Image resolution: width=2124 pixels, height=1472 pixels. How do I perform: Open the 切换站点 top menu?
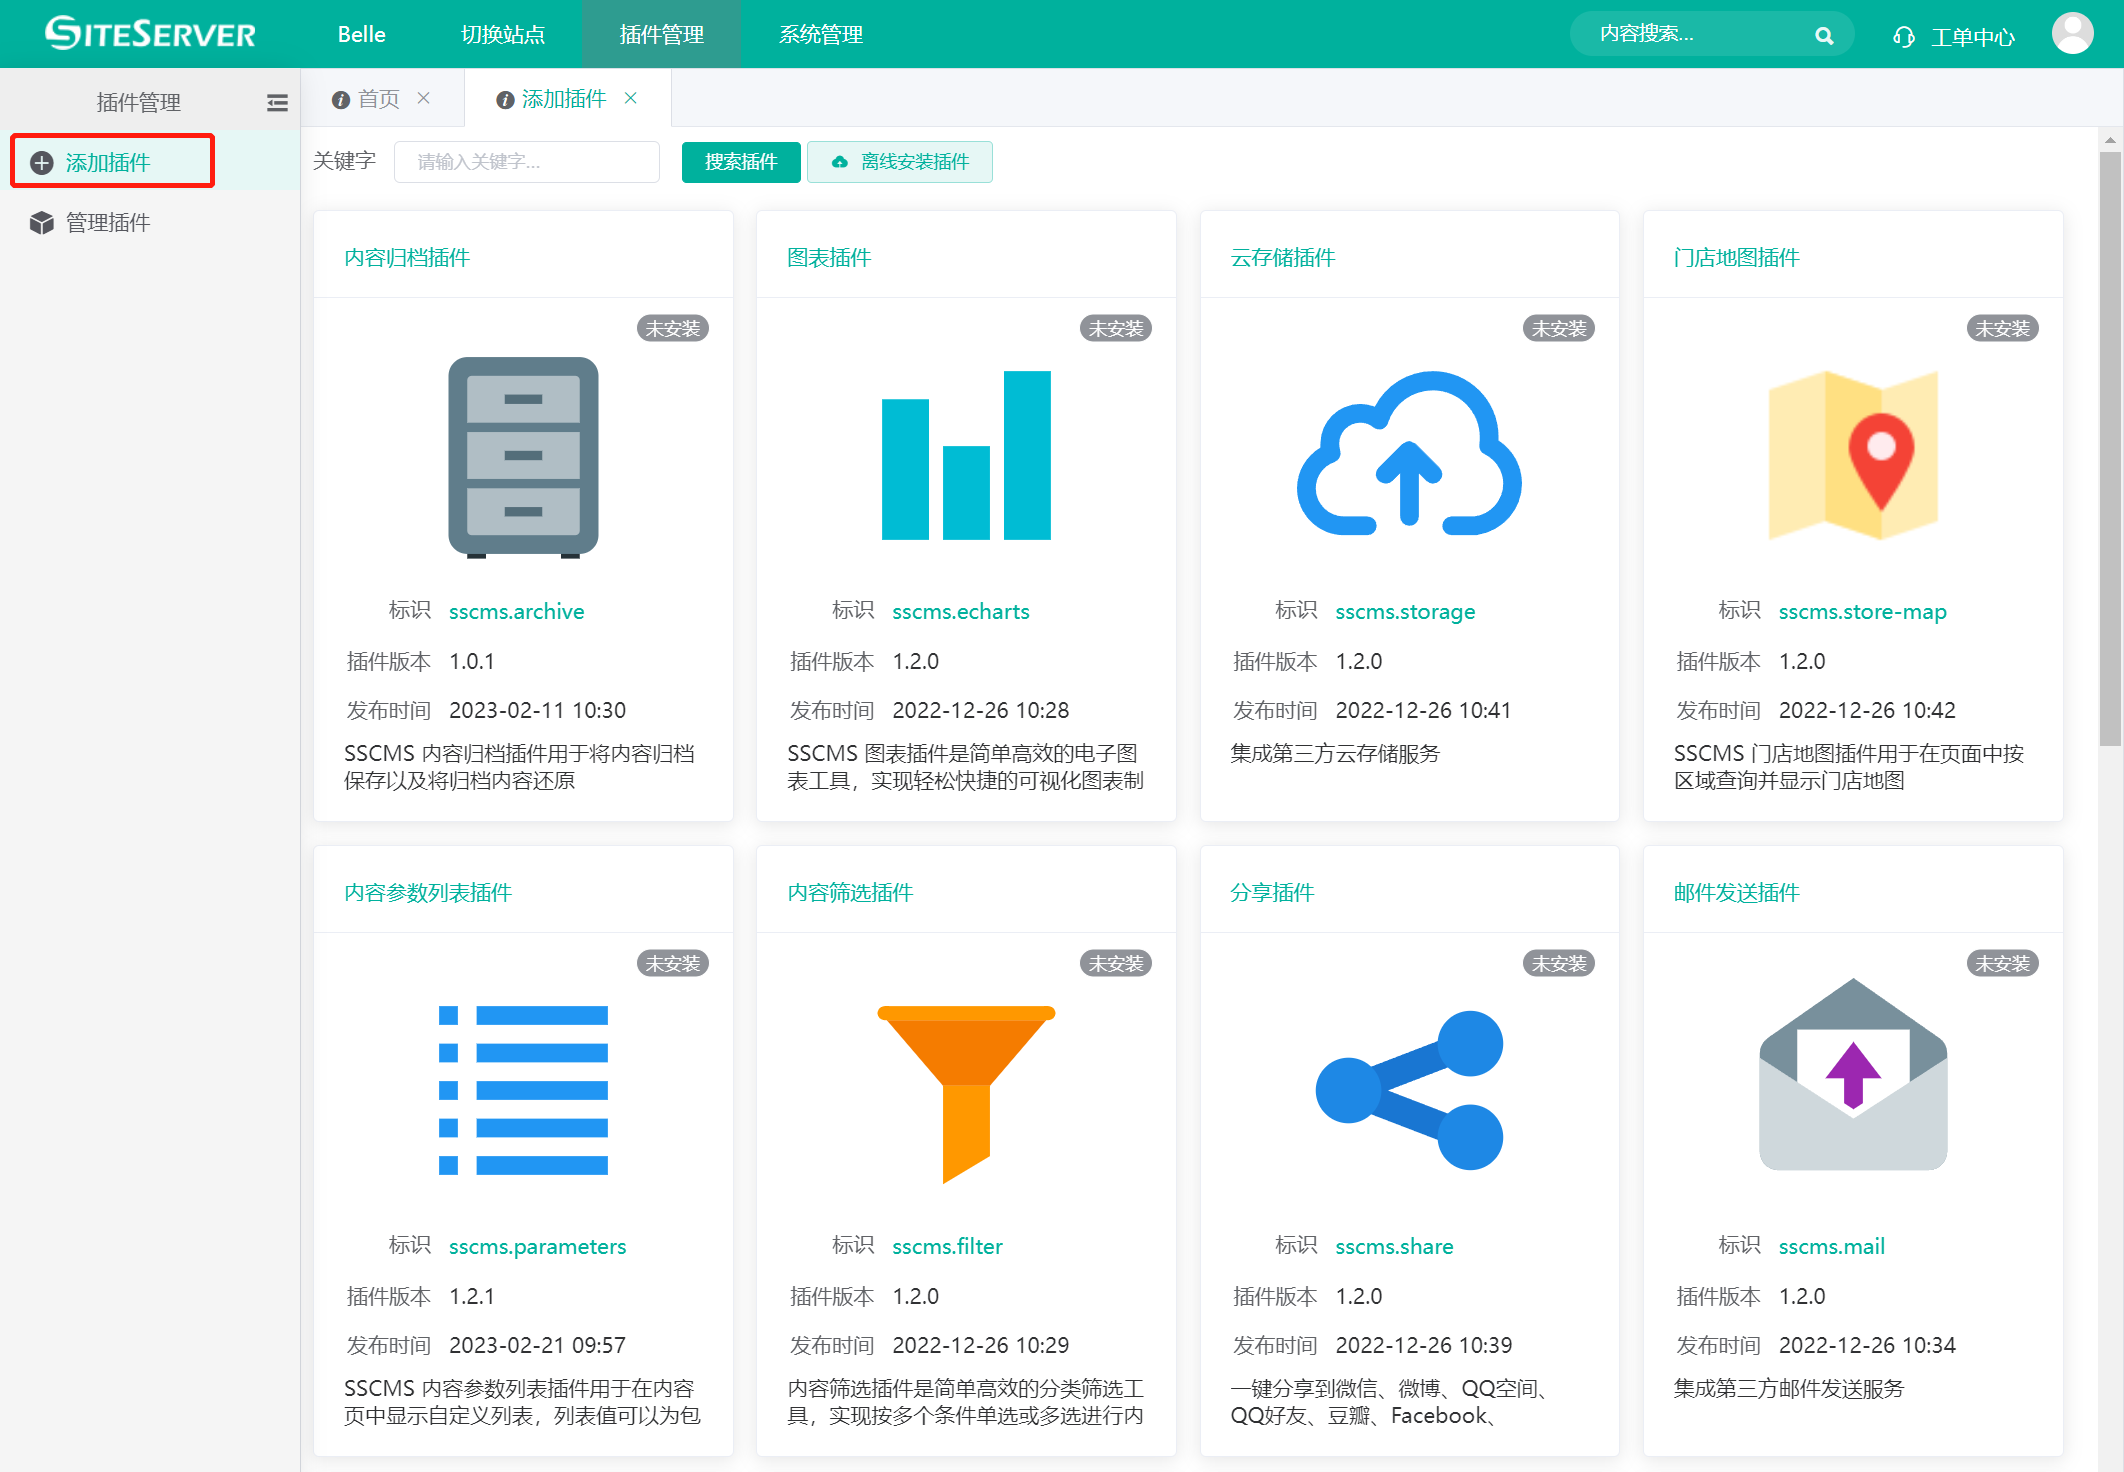(x=502, y=35)
